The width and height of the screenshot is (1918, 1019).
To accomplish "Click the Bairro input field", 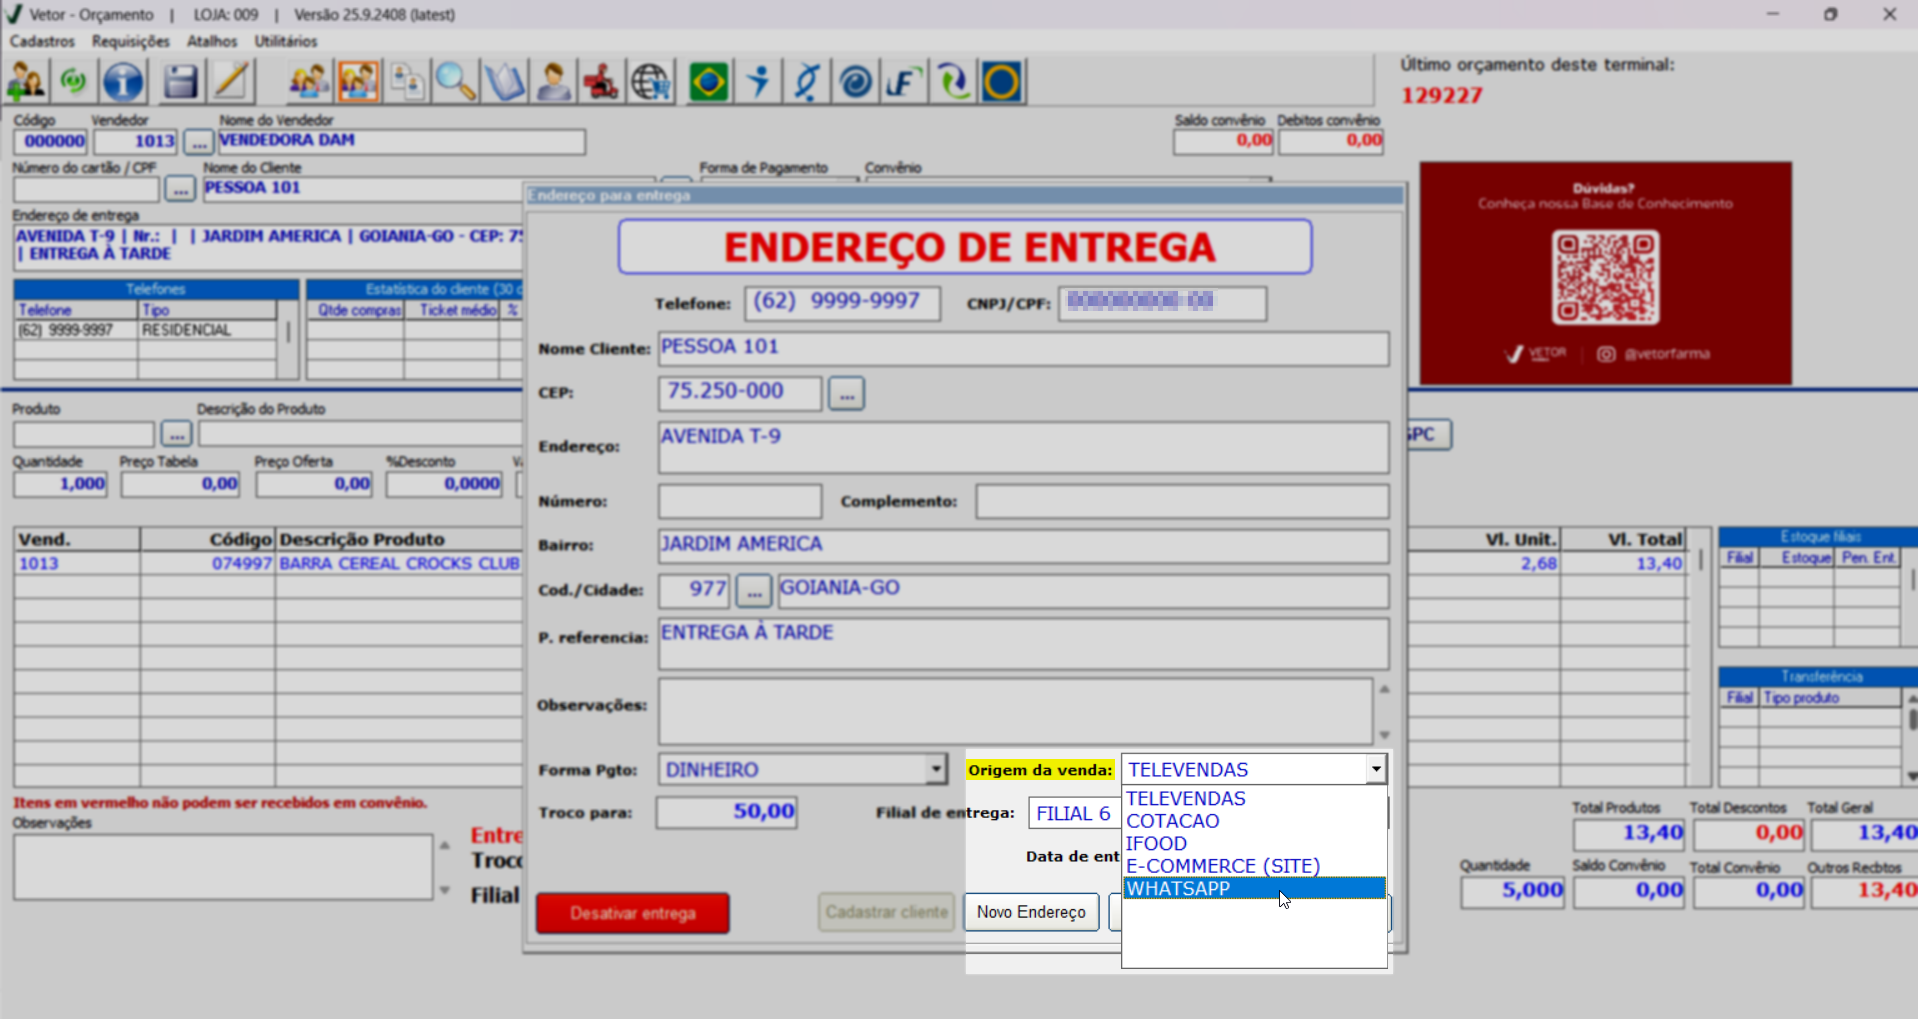I will click(1023, 546).
